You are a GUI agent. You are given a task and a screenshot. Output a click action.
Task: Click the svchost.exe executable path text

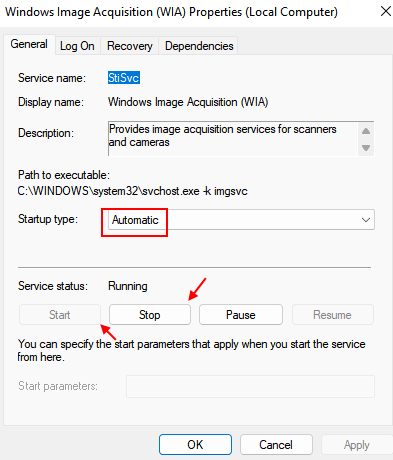pos(132,191)
